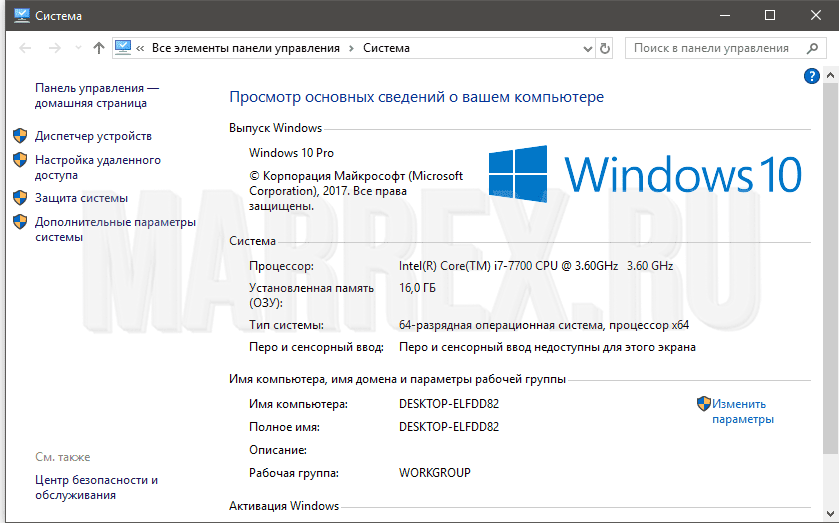The image size is (839, 523).
Task: Click shield icon beside Дополнительные параметры системы
Action: 20,222
